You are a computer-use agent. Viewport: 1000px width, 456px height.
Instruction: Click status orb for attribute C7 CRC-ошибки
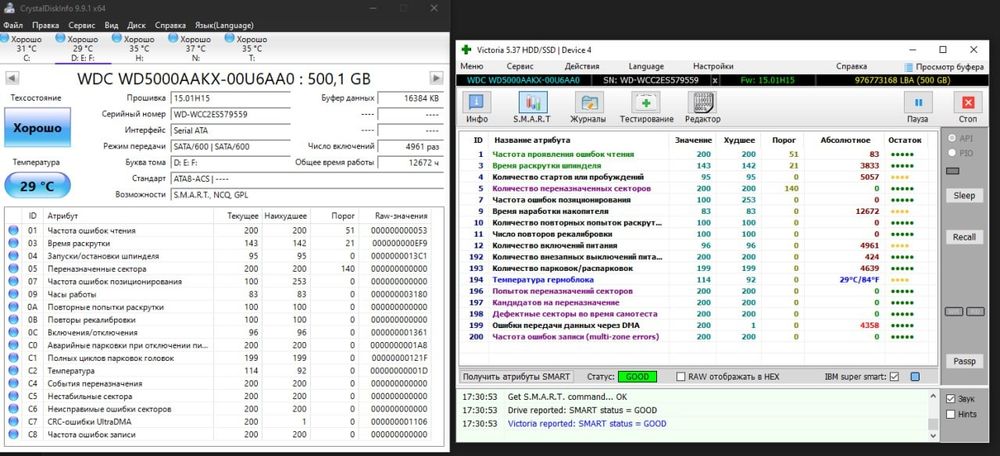(13, 422)
